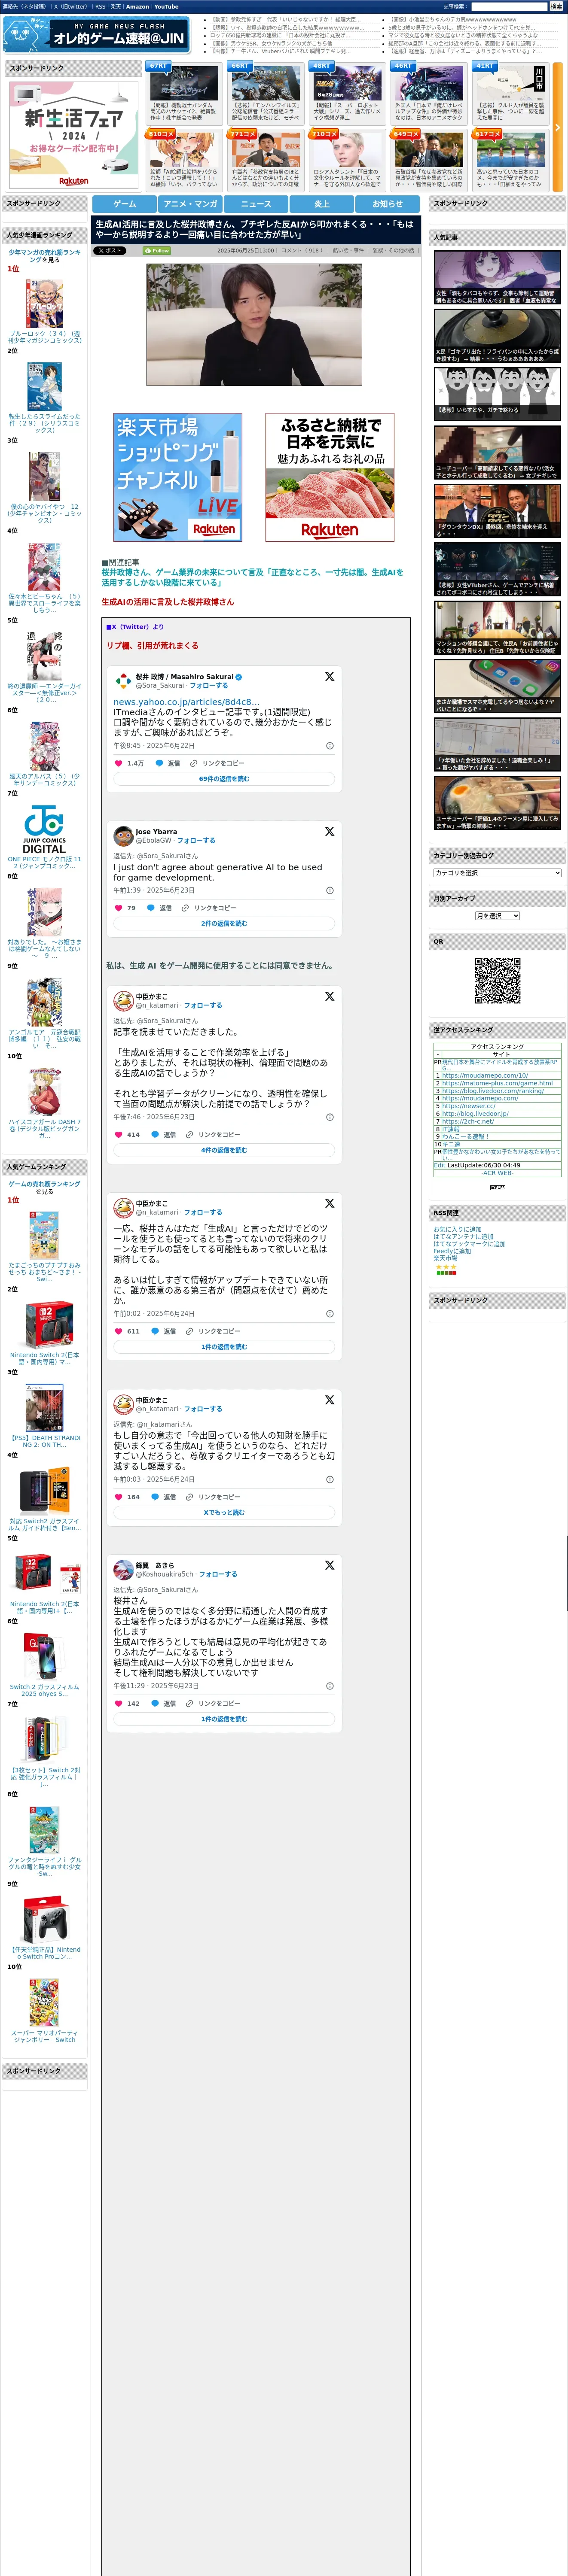Click X logo on Masahiro Sakurai's tweet
Viewport: 568px width, 2576px height.
[329, 677]
